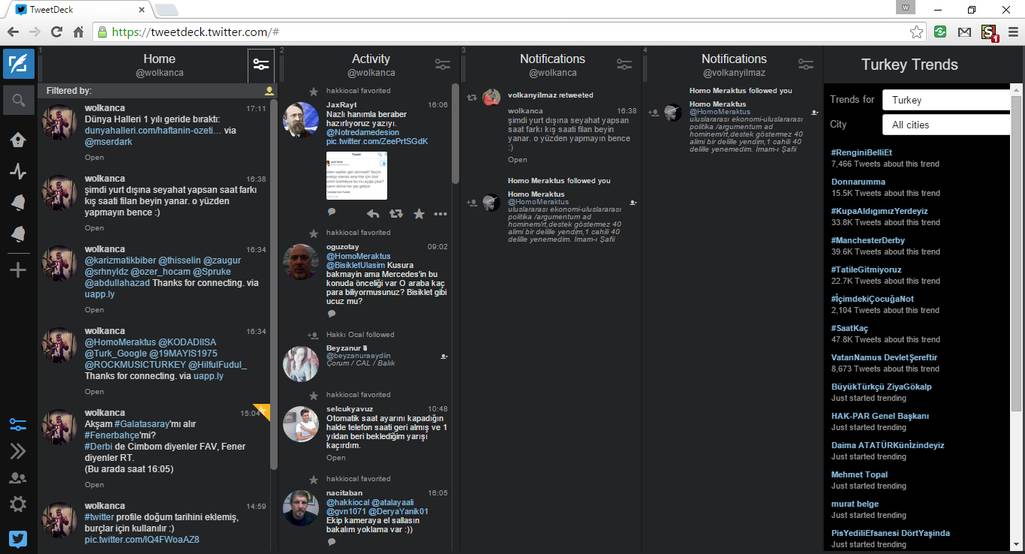Image resolution: width=1025 pixels, height=554 pixels.
Task: Open more actions on JaxRayt tweet
Action: (441, 214)
